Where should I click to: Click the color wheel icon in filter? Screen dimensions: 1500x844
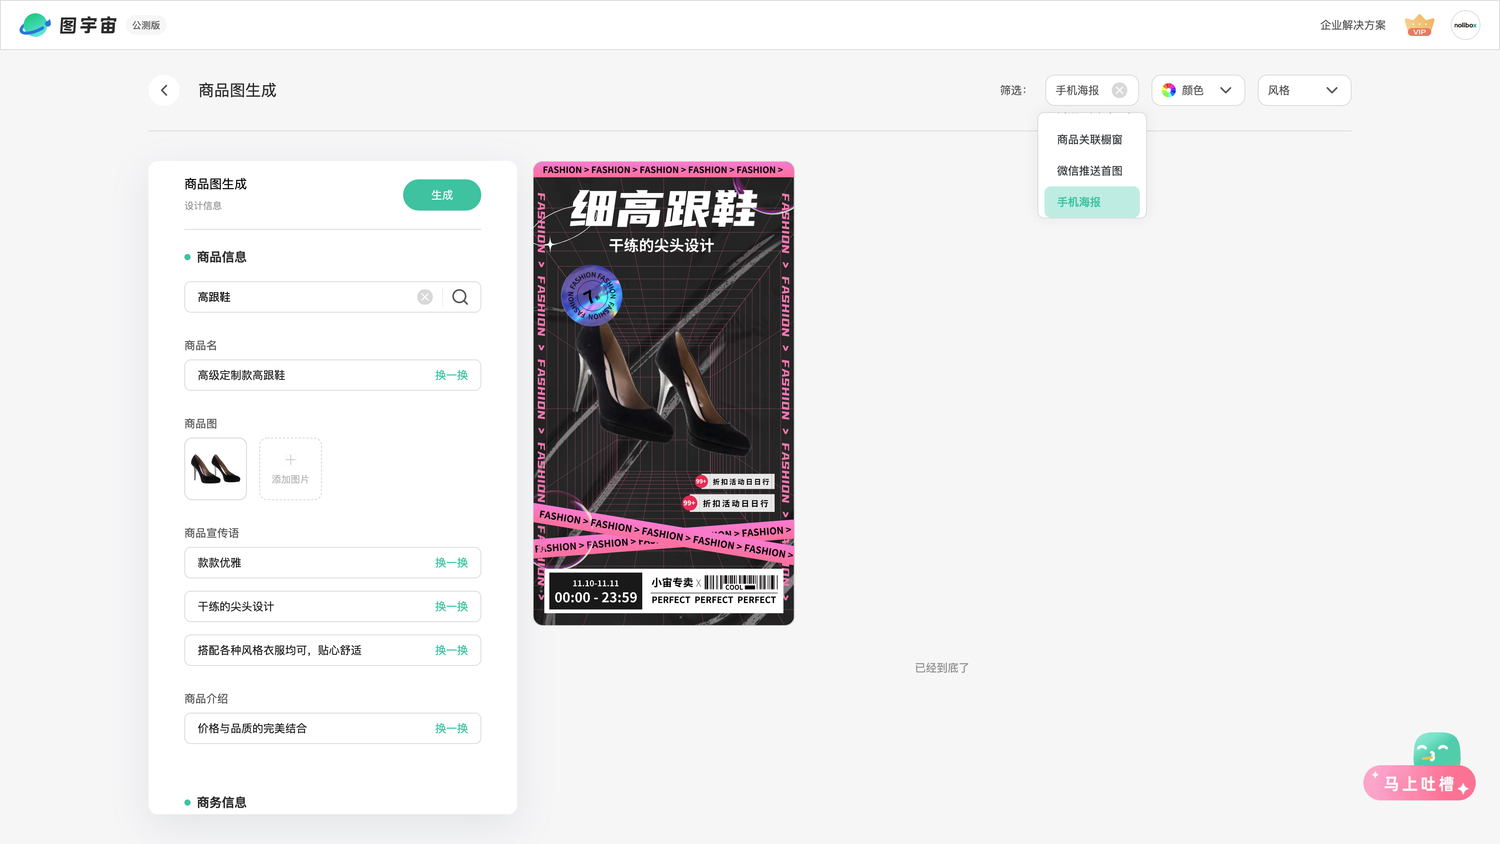point(1169,90)
